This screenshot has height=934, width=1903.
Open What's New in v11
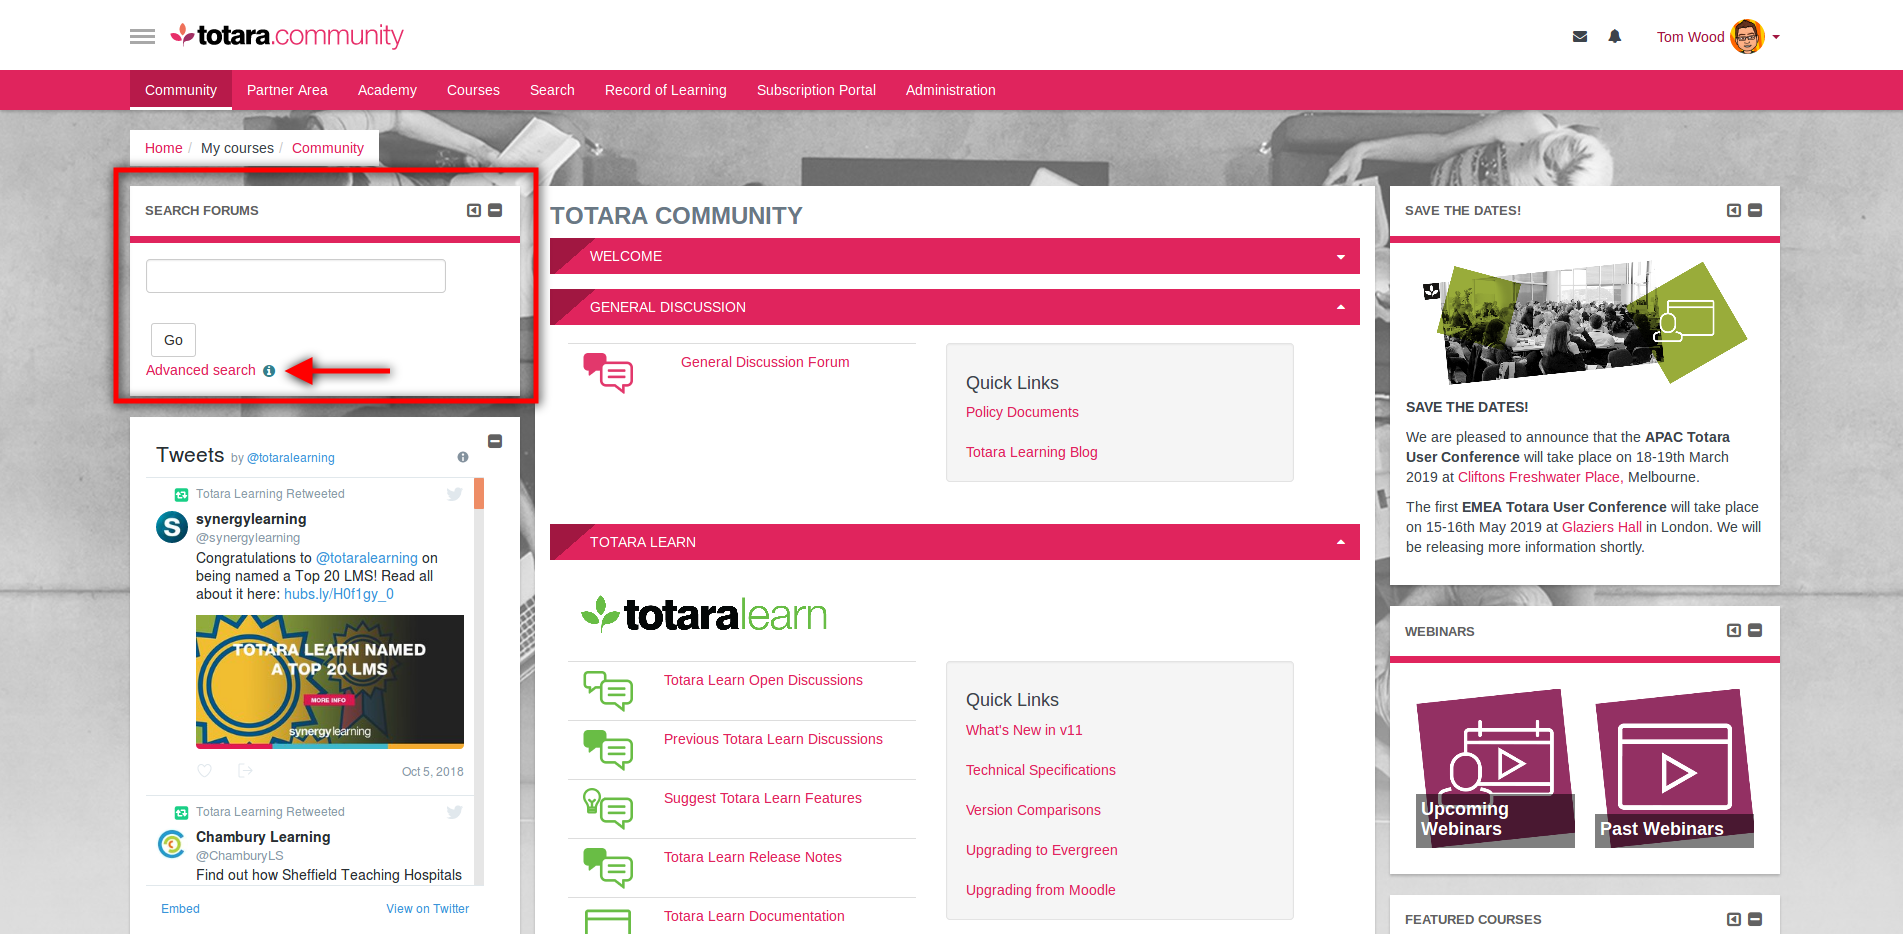click(1024, 730)
